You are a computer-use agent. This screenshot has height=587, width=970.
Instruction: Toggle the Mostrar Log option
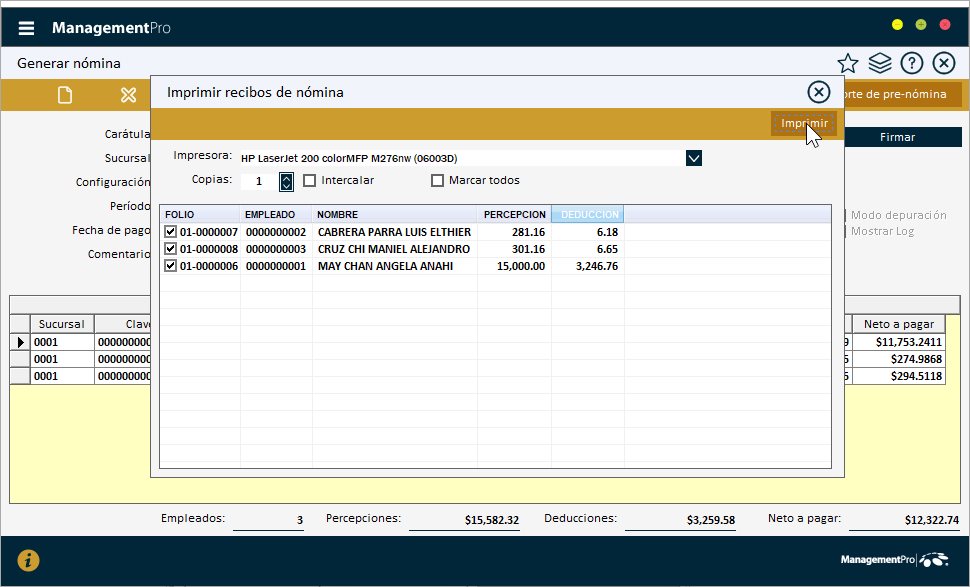882,231
